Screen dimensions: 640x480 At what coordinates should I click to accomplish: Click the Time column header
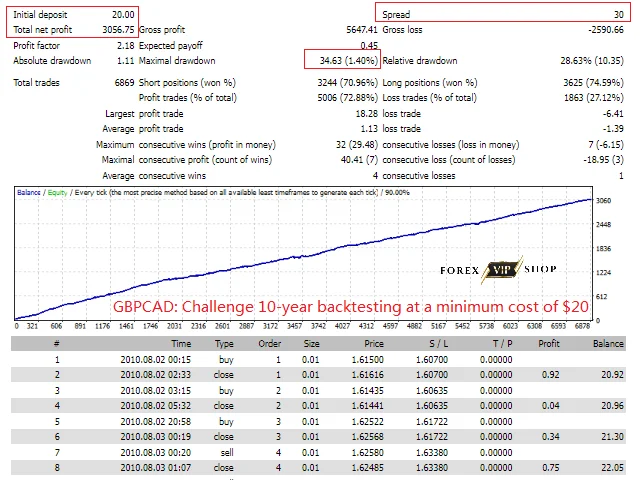pyautogui.click(x=181, y=344)
